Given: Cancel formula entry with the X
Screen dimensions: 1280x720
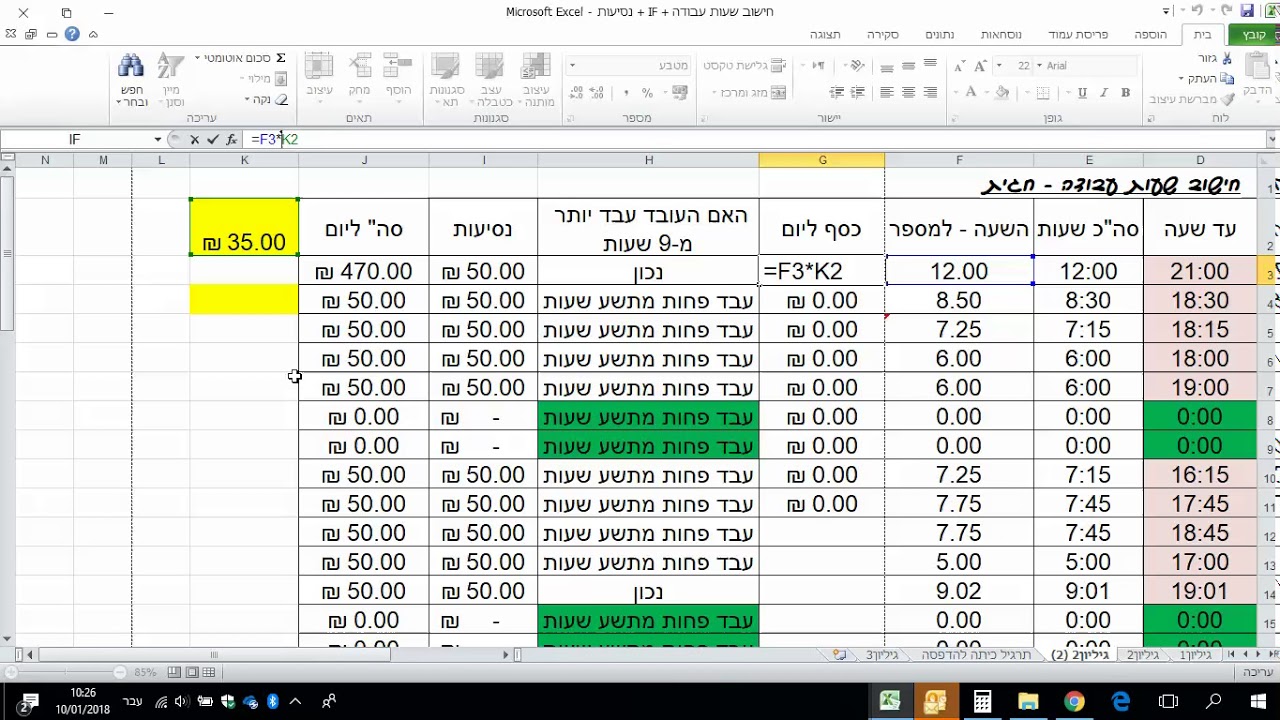Looking at the screenshot, I should pyautogui.click(x=195, y=139).
